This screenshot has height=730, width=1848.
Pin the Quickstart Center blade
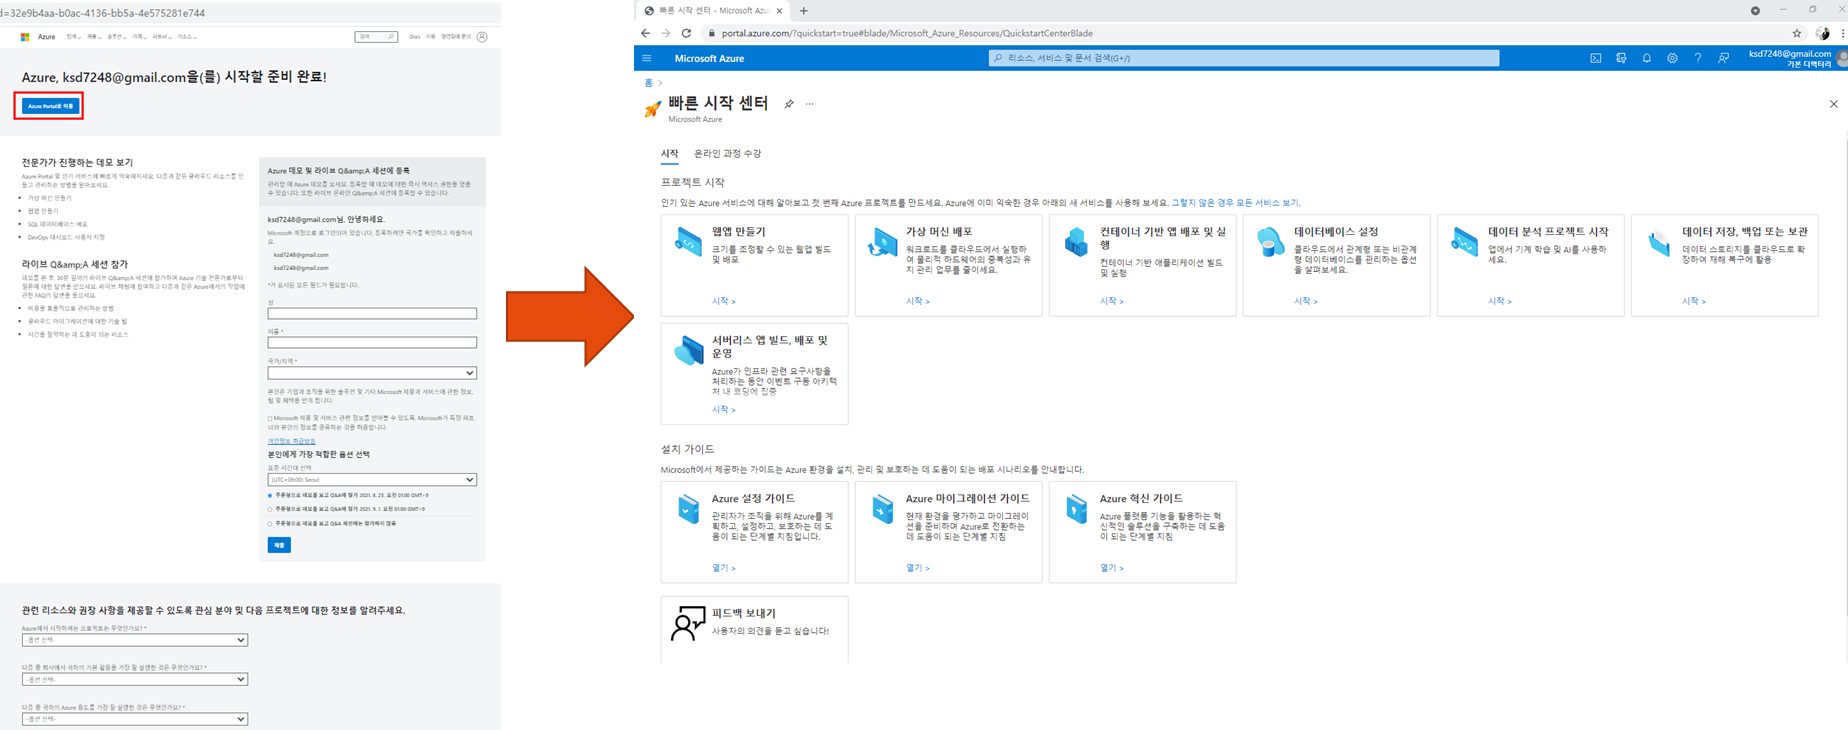click(789, 104)
